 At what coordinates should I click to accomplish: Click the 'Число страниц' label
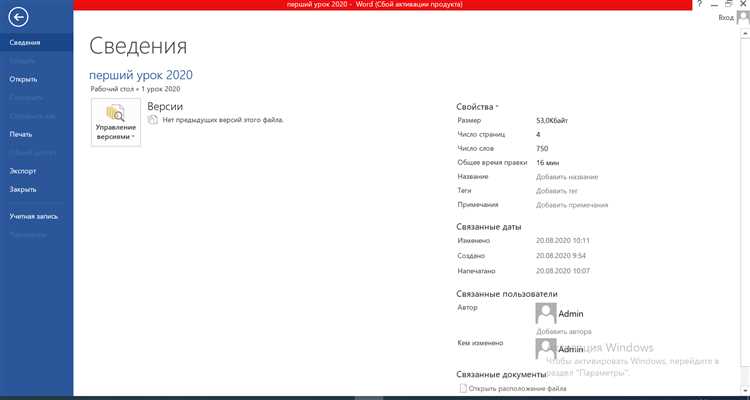[481, 134]
